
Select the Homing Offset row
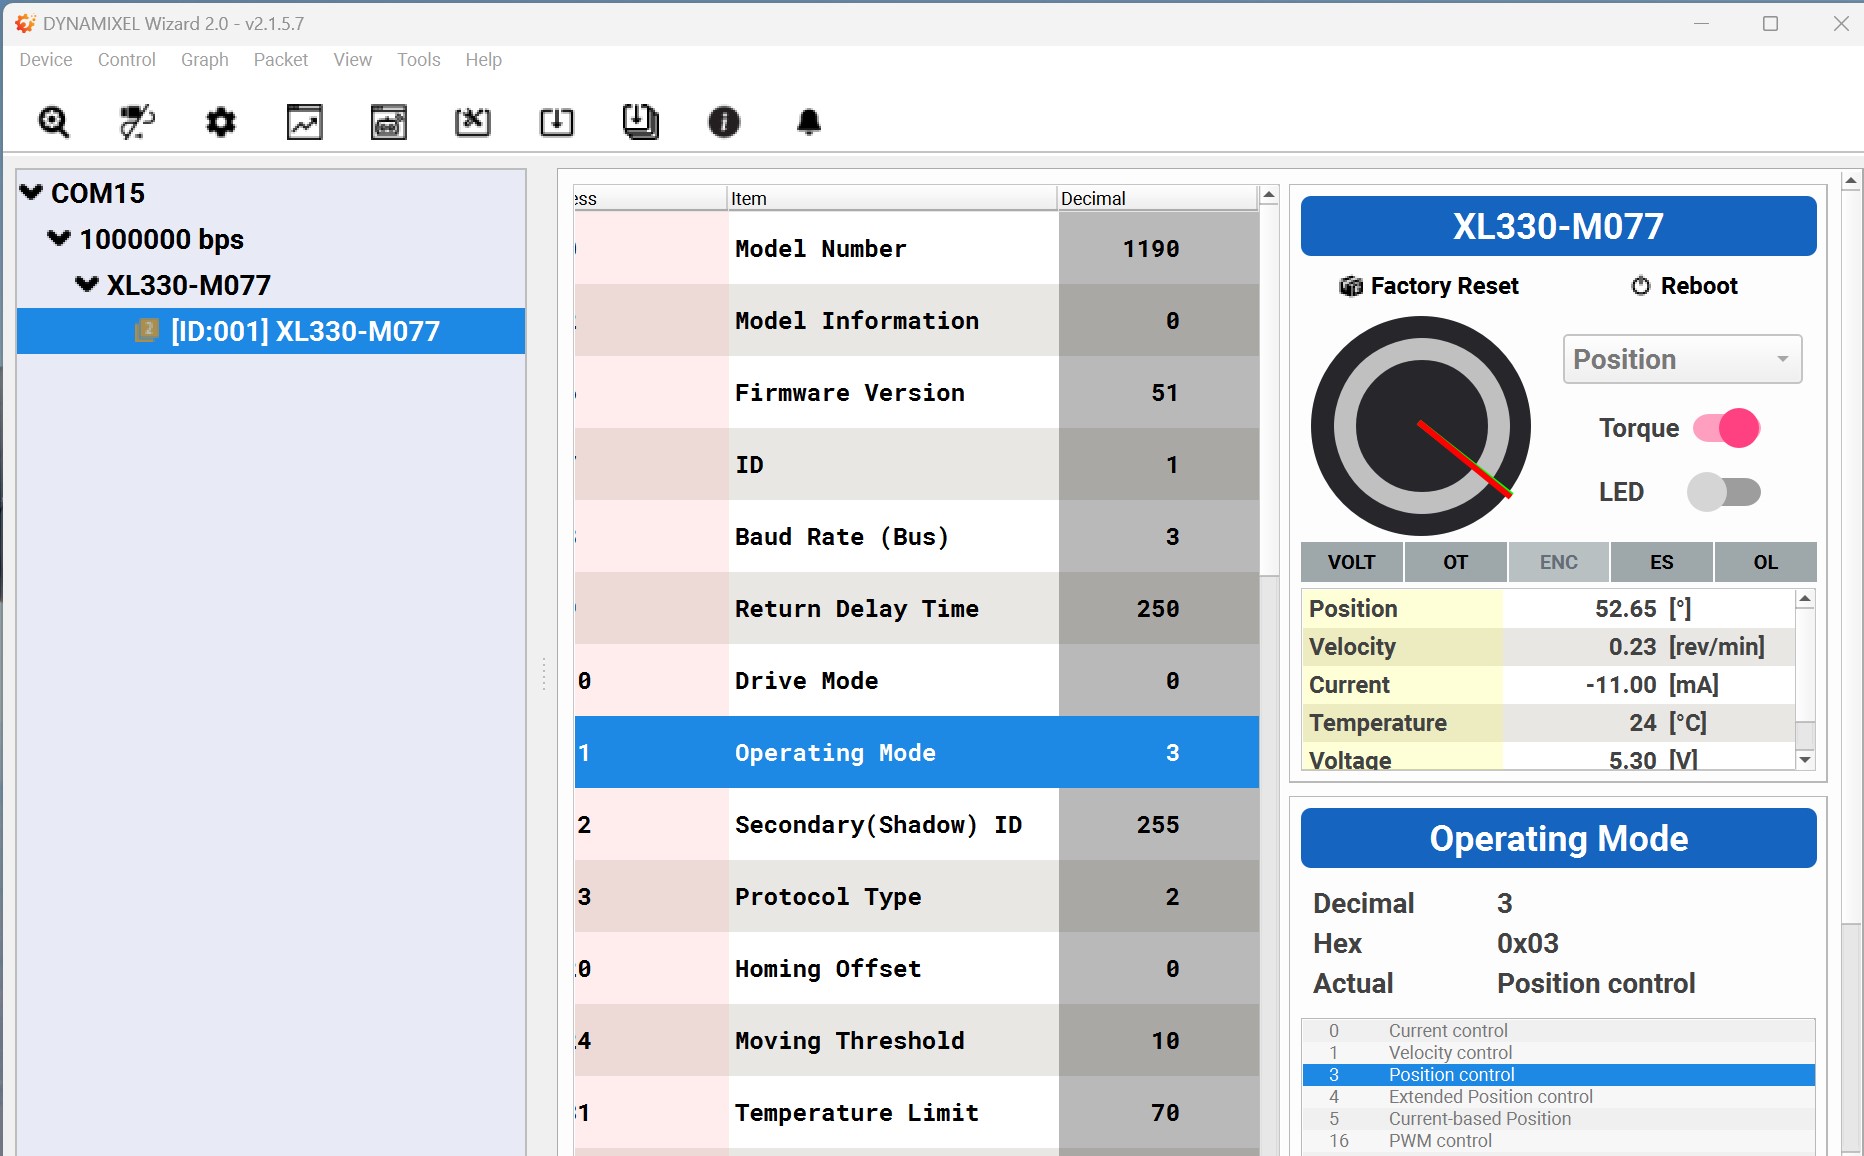click(x=917, y=968)
